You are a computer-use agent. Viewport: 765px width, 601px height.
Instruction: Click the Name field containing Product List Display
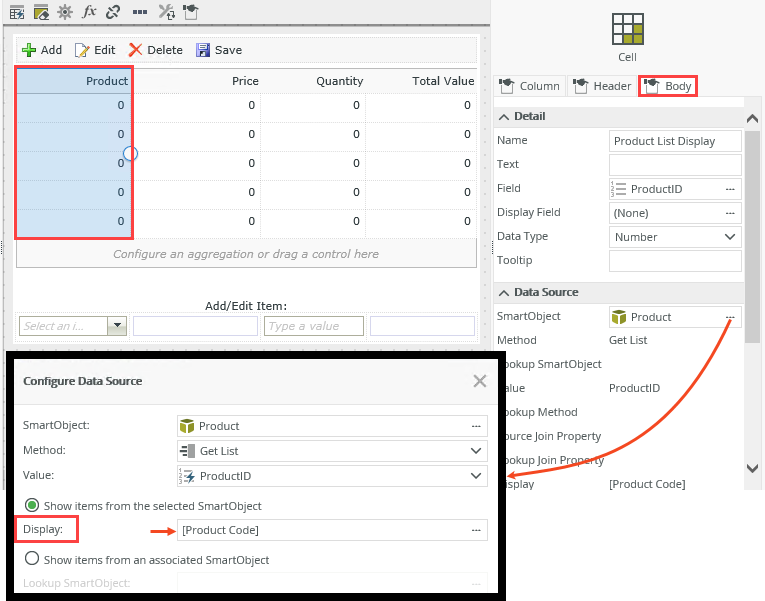coord(675,141)
